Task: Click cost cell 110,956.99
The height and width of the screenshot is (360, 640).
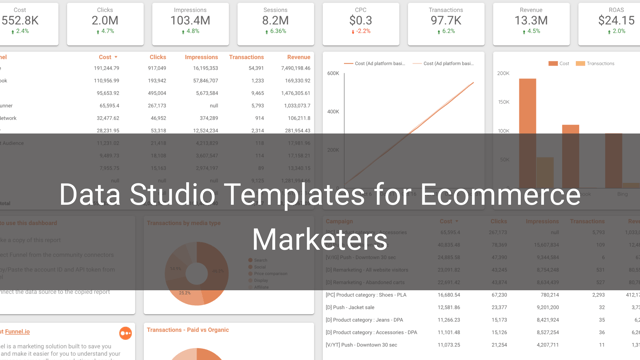Action: point(107,81)
